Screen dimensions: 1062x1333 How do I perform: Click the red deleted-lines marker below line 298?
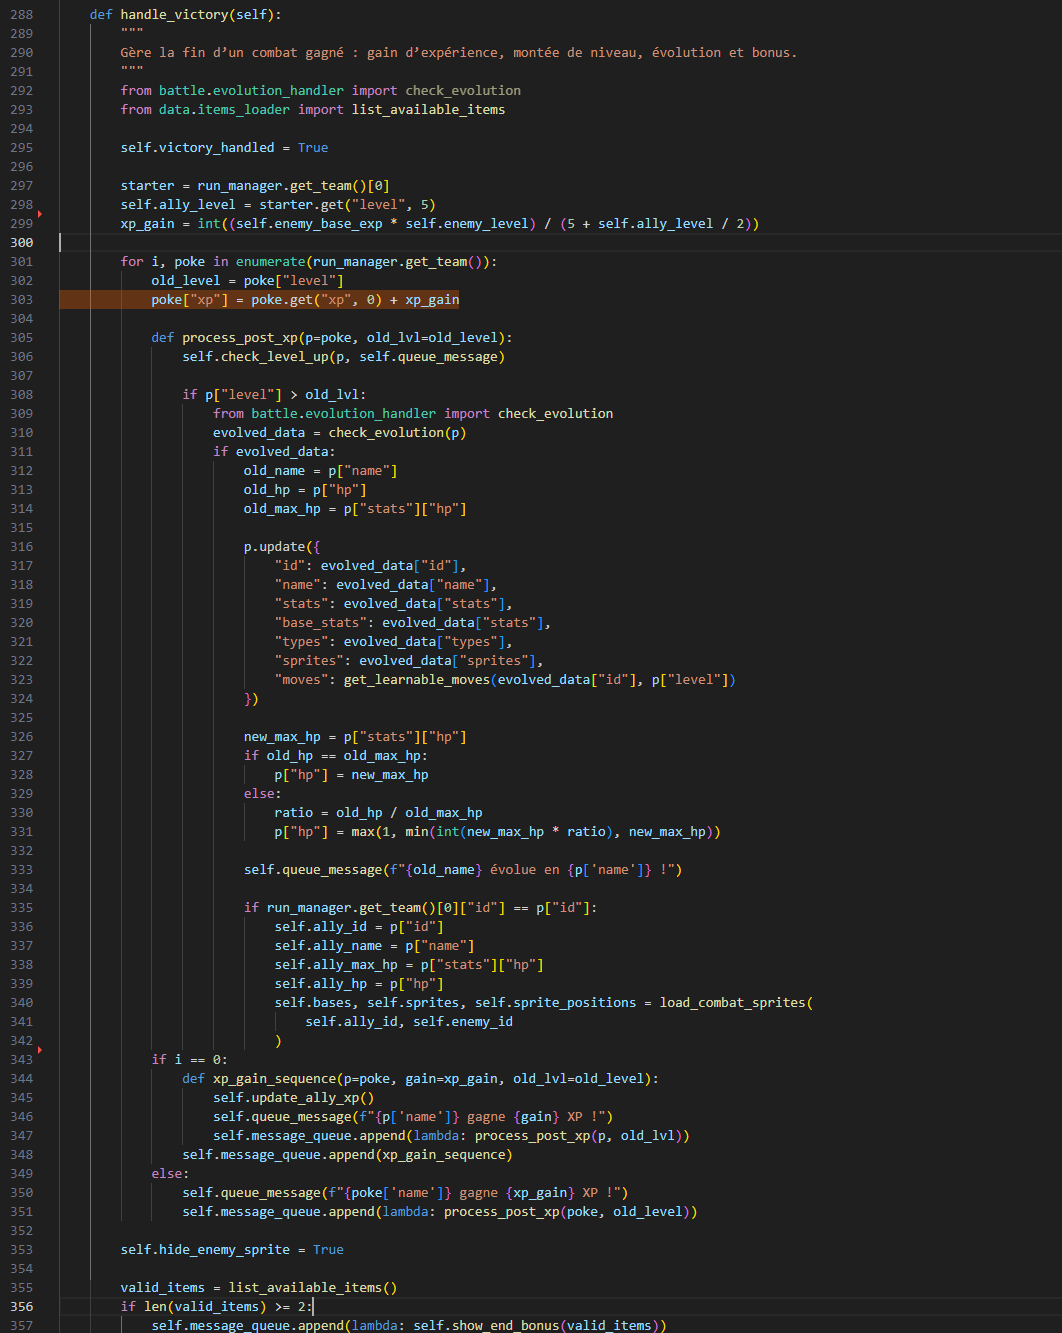(40, 214)
